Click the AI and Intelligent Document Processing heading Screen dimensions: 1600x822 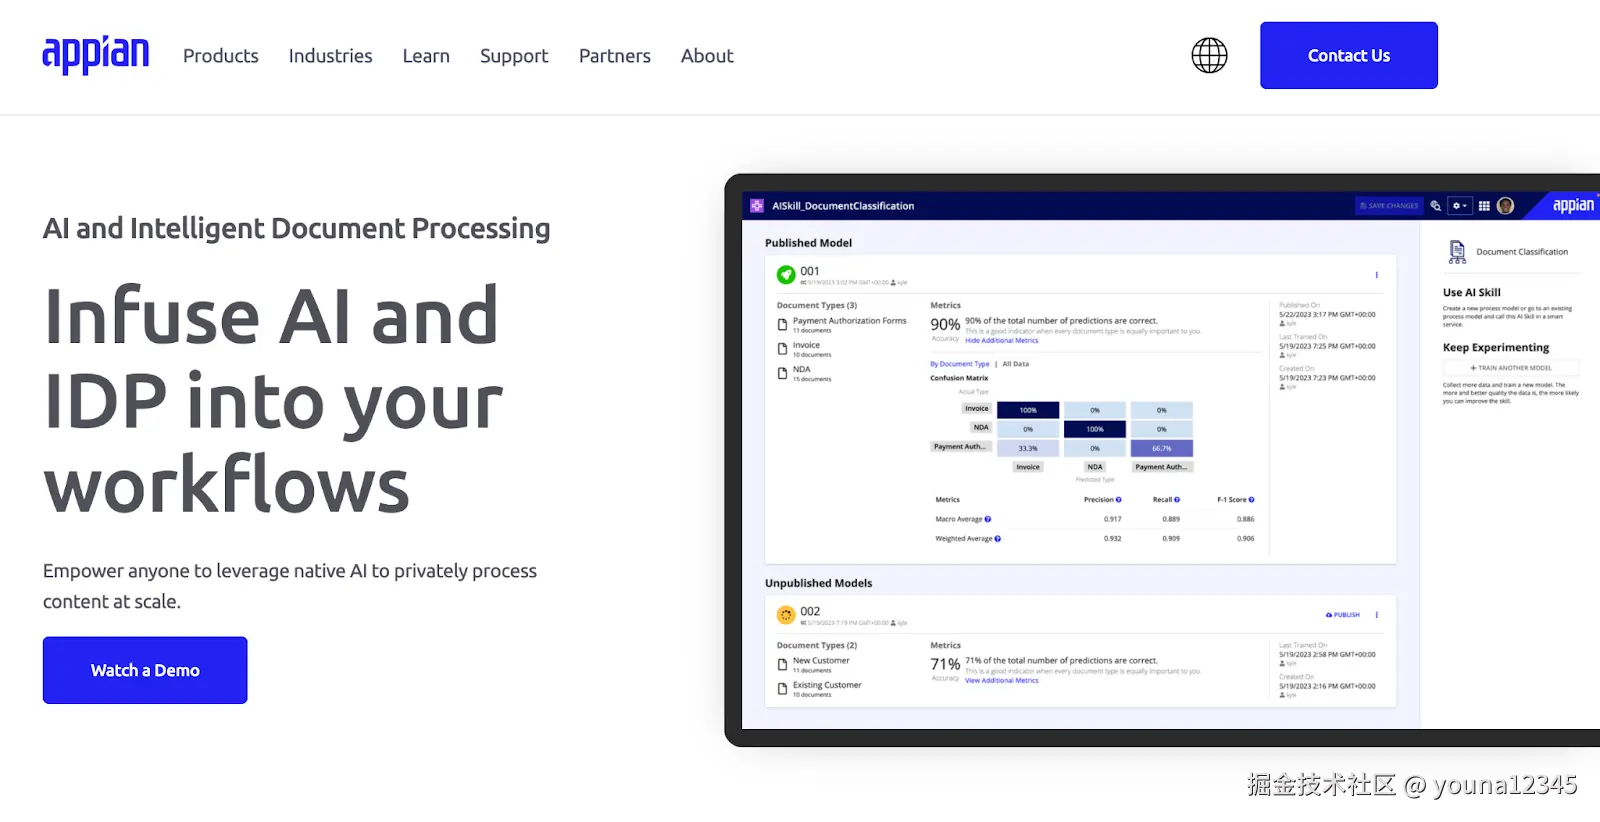point(296,229)
